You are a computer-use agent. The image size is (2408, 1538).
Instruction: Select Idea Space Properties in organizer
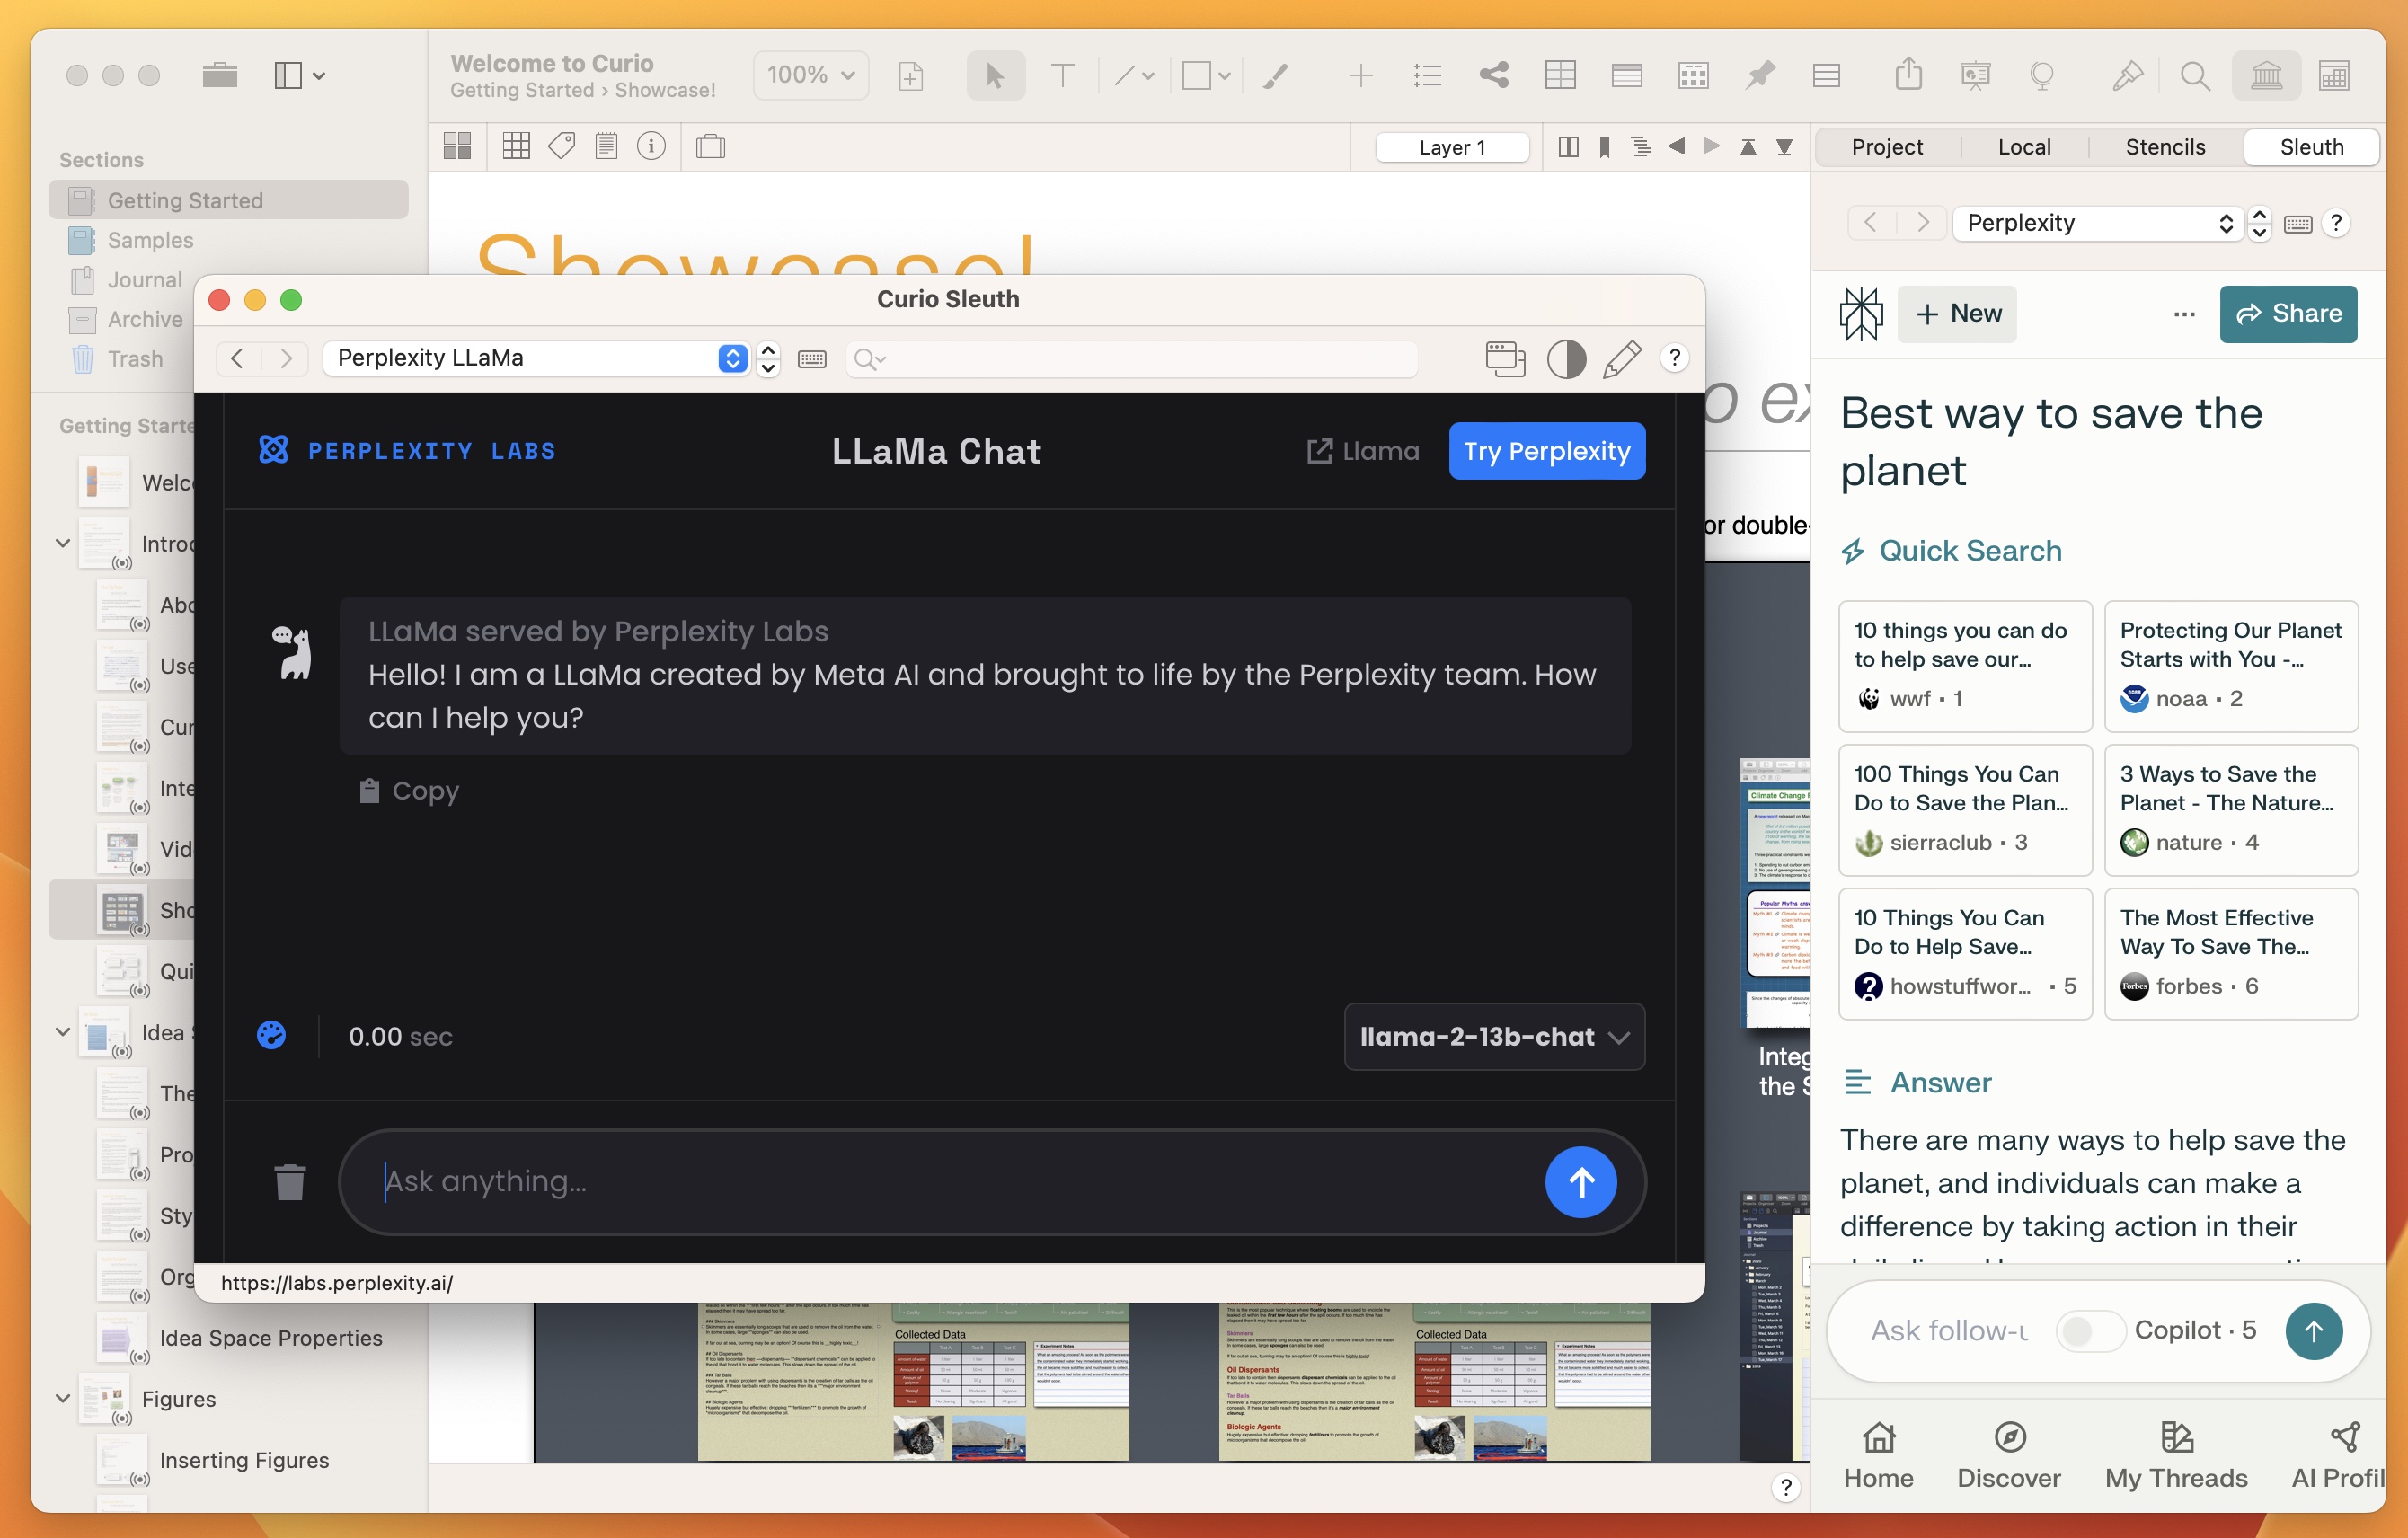click(271, 1337)
